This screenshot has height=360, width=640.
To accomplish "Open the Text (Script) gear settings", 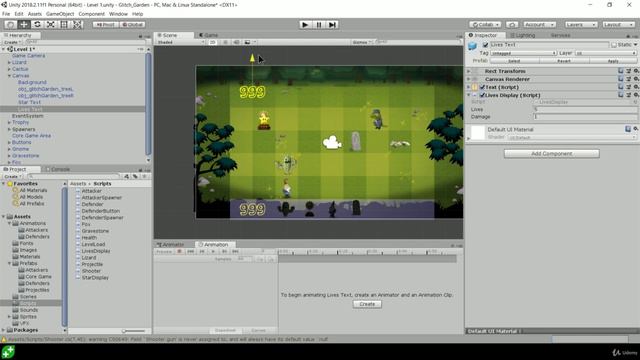I will click(x=636, y=87).
